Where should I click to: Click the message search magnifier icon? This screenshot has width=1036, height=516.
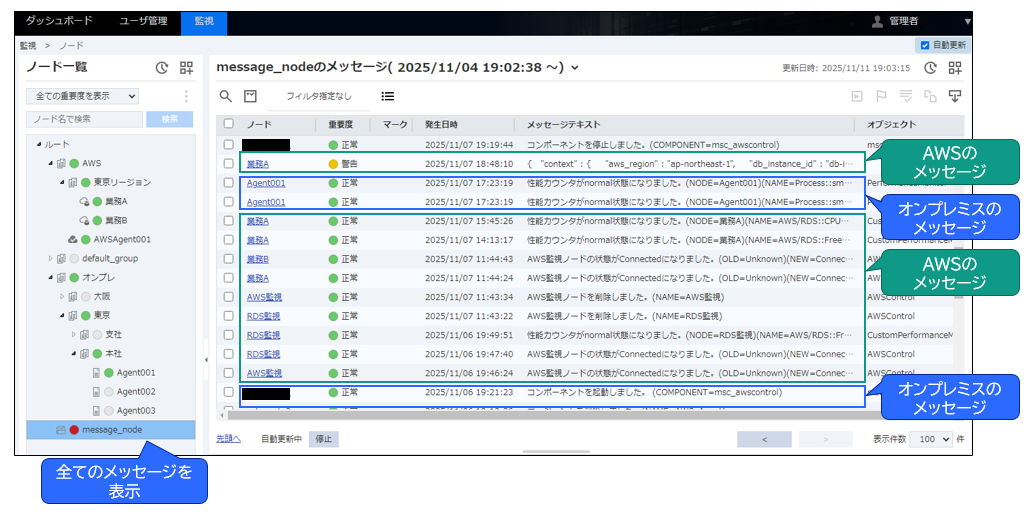[226, 96]
